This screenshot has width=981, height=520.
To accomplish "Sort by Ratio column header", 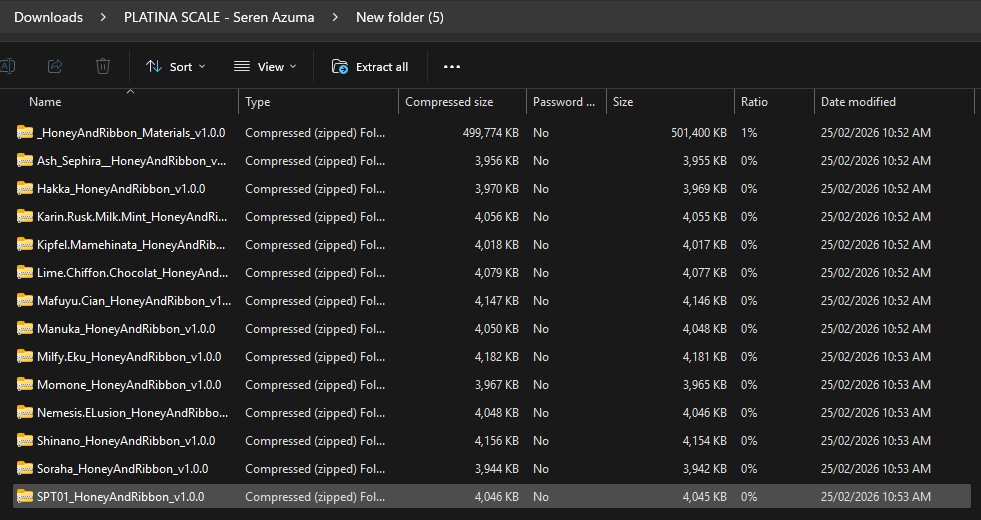I will (x=754, y=101).
